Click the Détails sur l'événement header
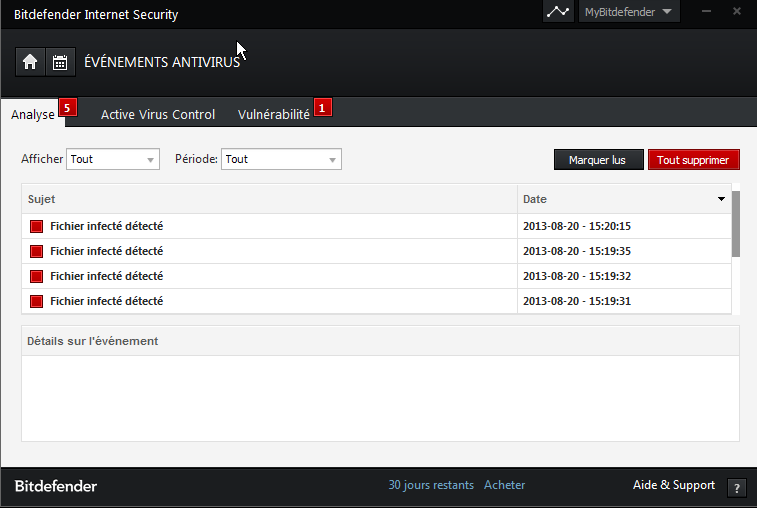The image size is (757, 508). pyautogui.click(x=380, y=341)
